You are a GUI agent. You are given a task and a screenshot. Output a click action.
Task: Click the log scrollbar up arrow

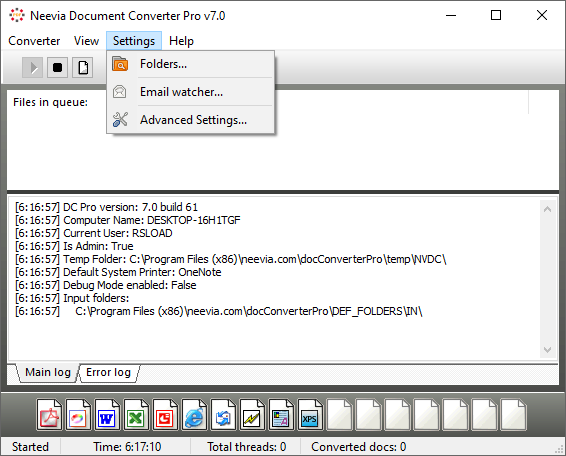548,209
